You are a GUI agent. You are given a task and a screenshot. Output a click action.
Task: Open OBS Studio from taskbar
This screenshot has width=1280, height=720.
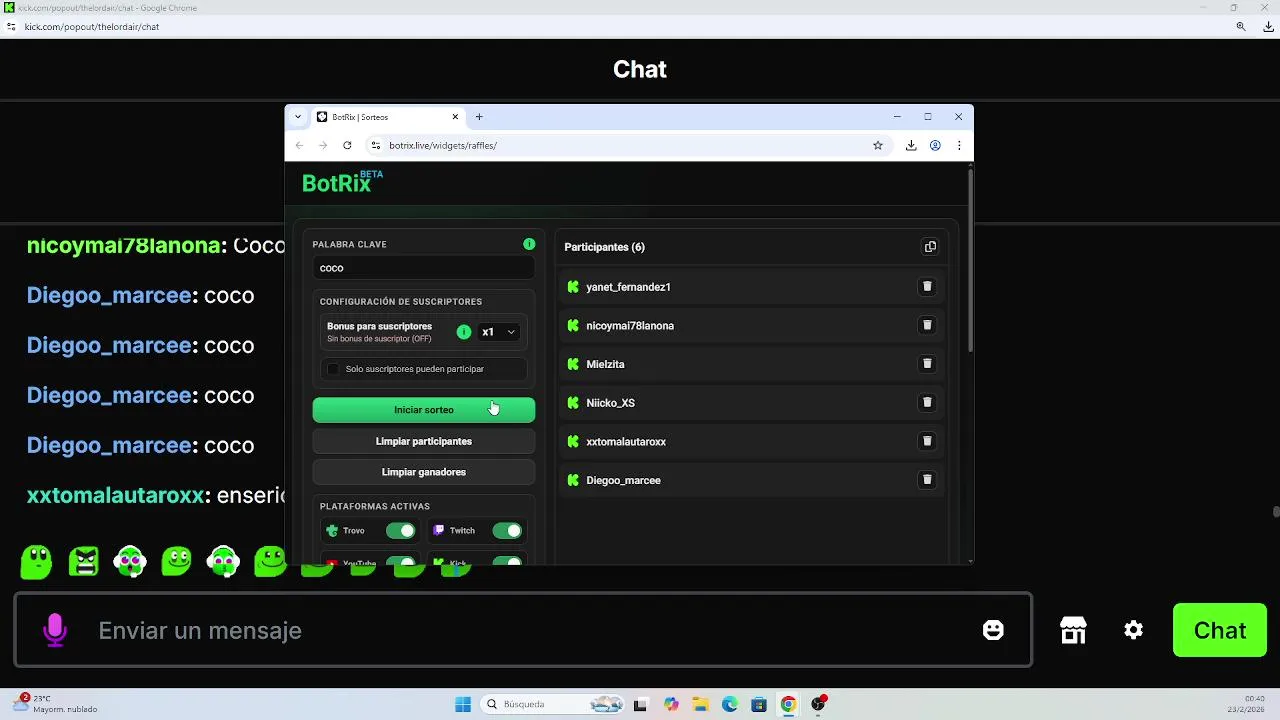818,704
